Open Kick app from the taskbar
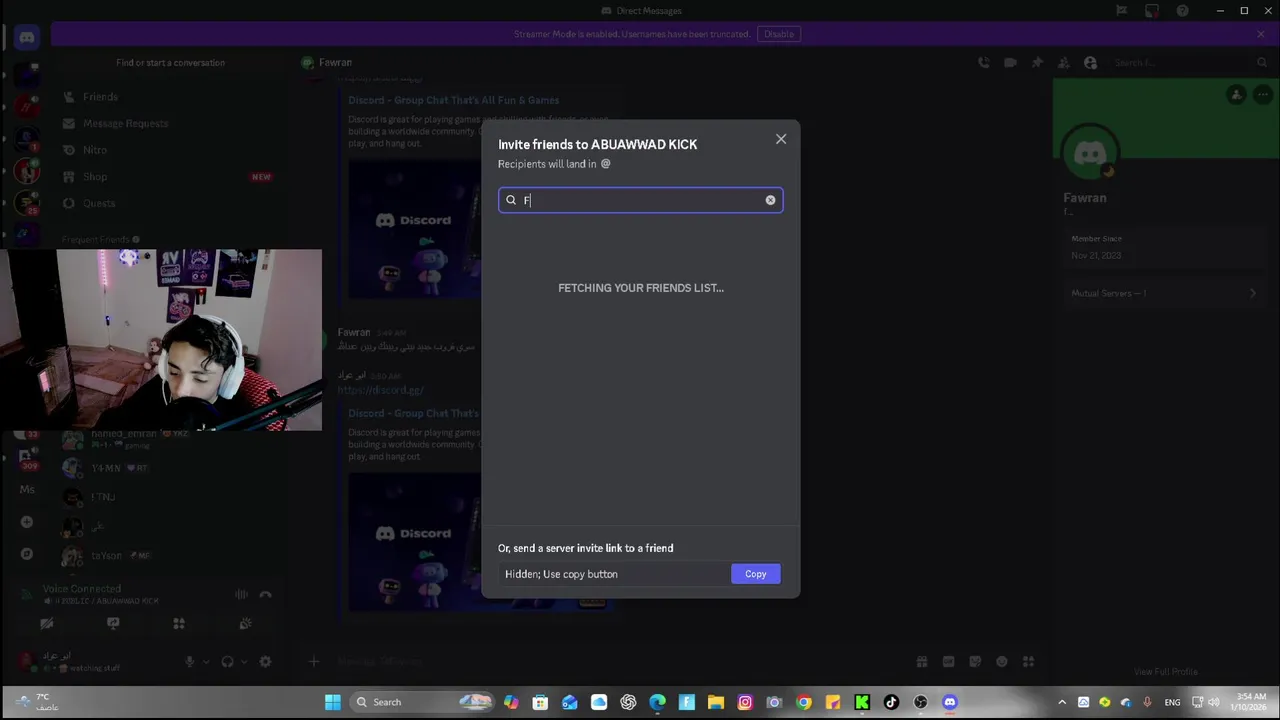Image resolution: width=1280 pixels, height=720 pixels. pos(862,702)
